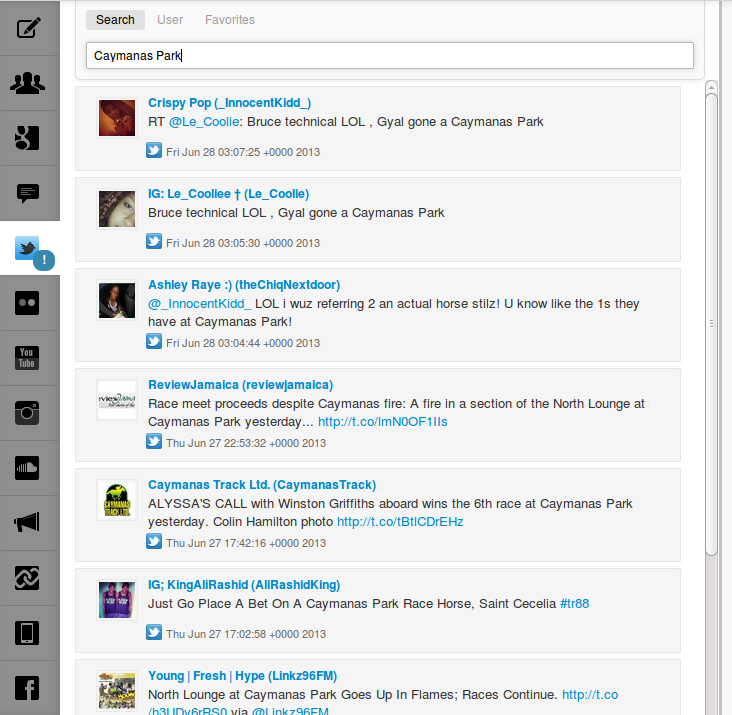Open the #tr88 hashtag link
Image resolution: width=732 pixels, height=715 pixels.
coord(575,604)
